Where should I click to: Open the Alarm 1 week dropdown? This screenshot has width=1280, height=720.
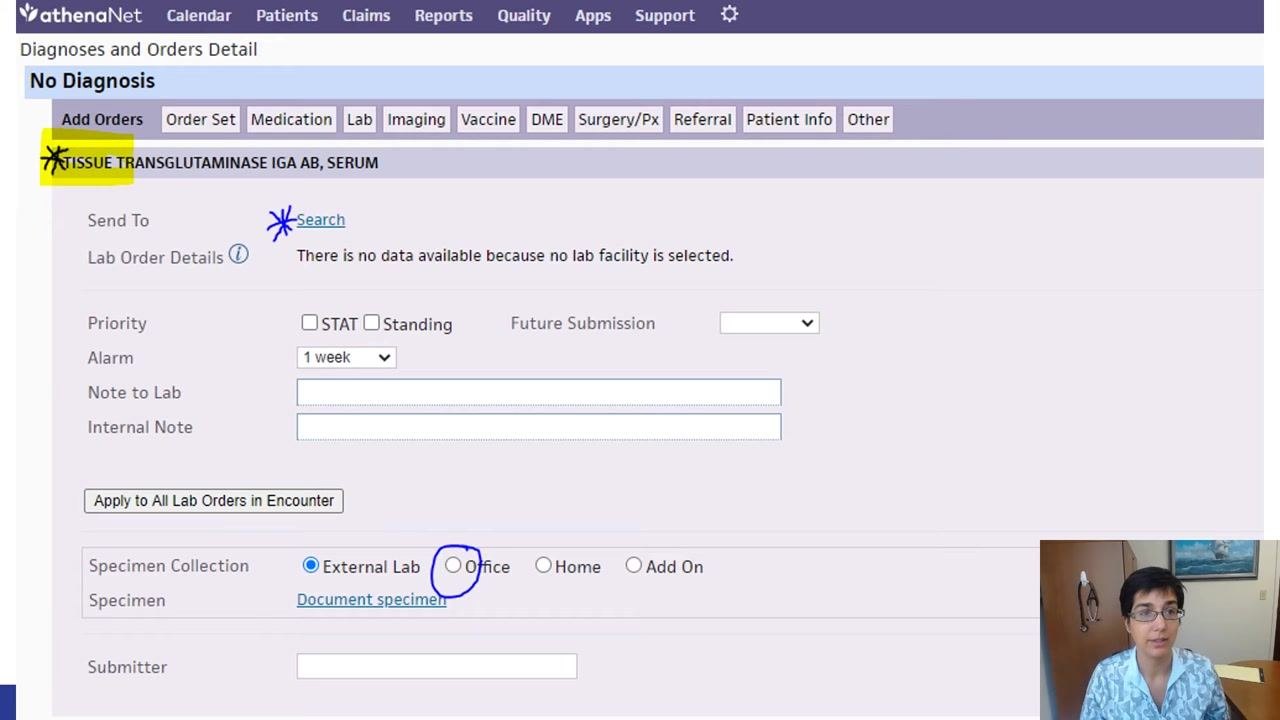click(346, 357)
